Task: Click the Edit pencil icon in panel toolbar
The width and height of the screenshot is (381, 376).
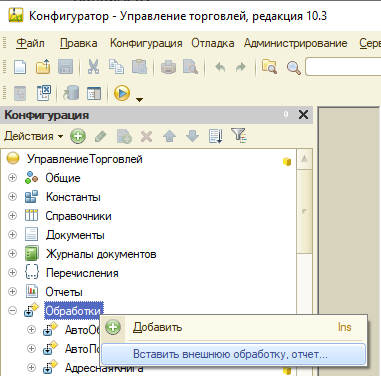Action: [x=101, y=136]
